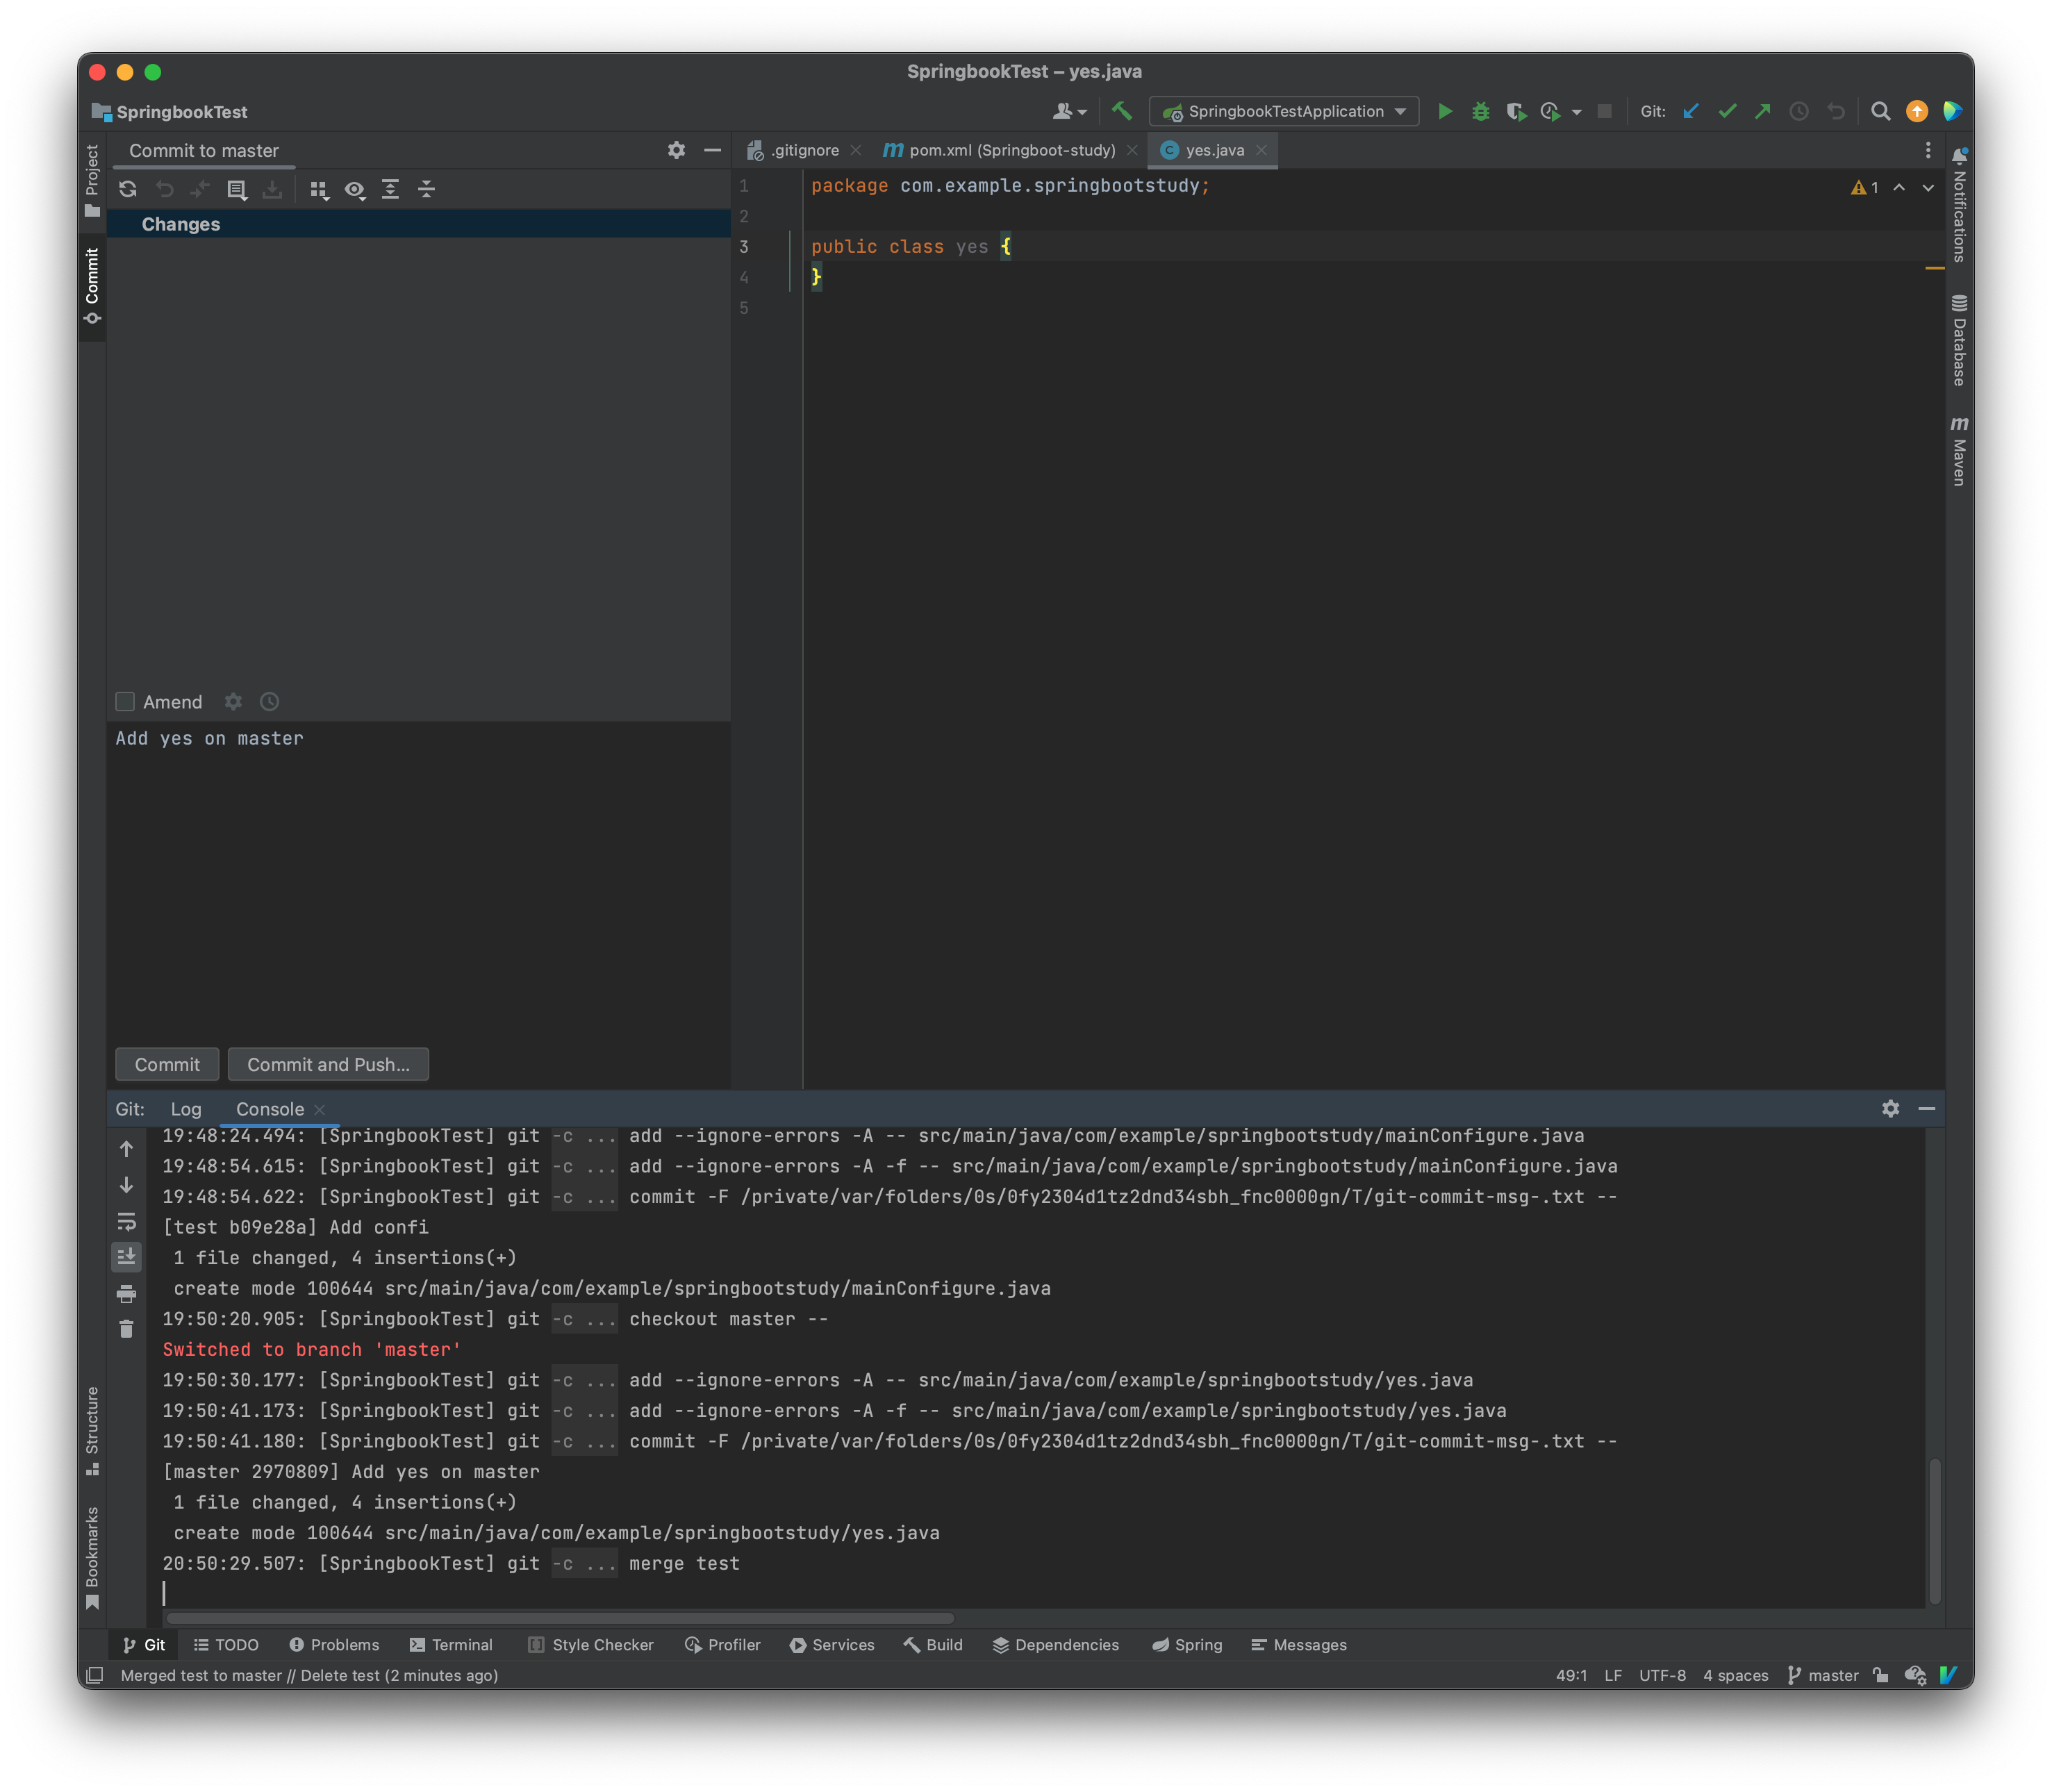The height and width of the screenshot is (1792, 2052).
Task: Build project with the hammer icon
Action: 1122,112
